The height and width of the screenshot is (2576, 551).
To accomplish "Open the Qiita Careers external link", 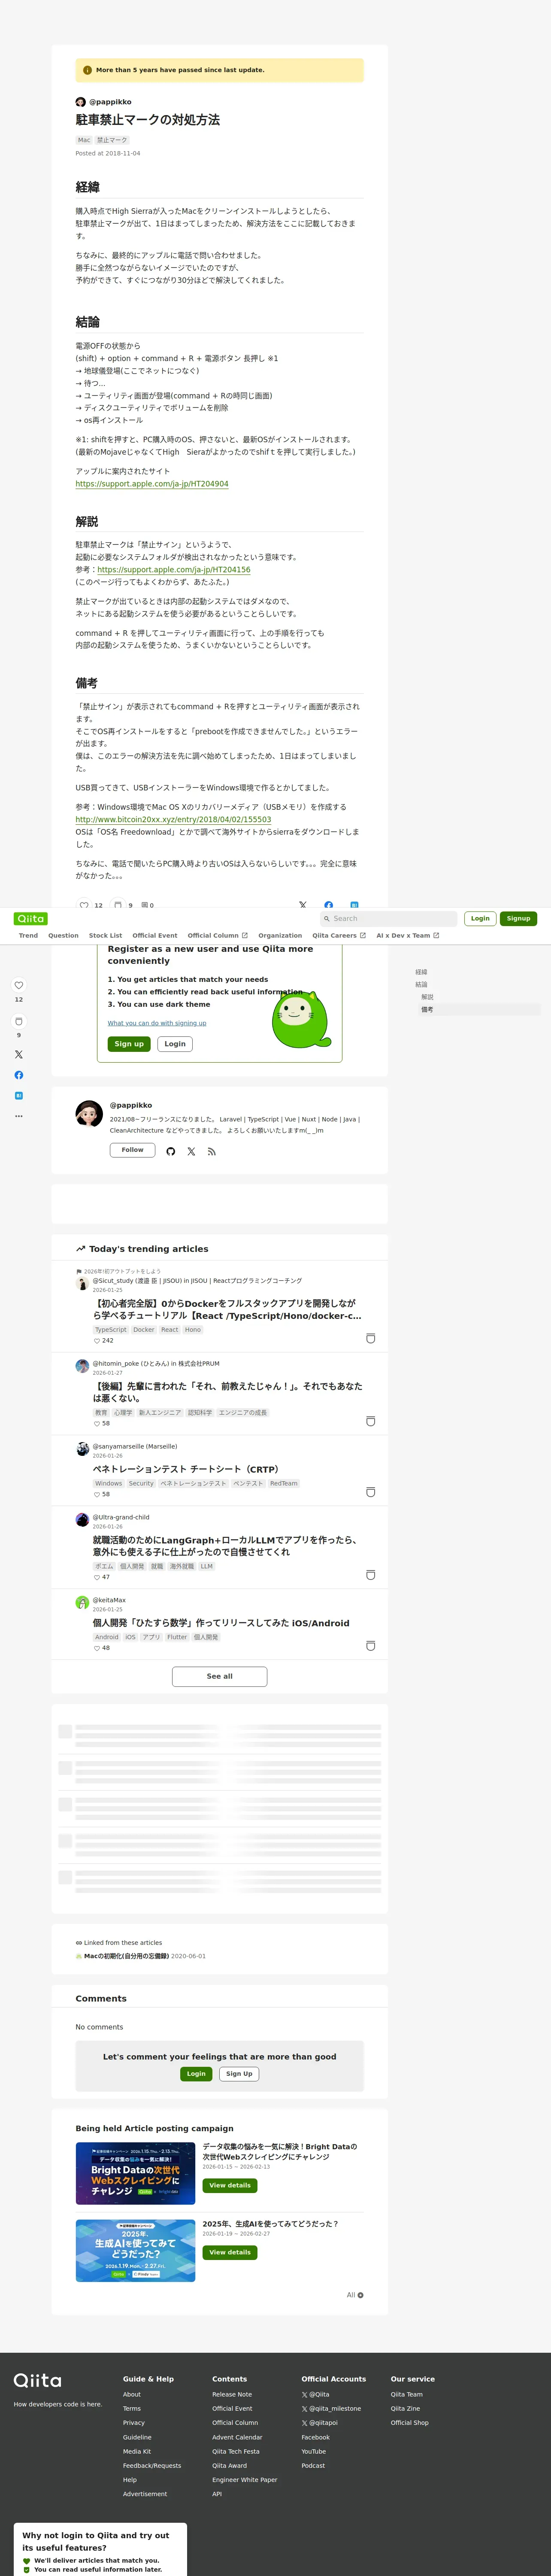I will pos(339,935).
